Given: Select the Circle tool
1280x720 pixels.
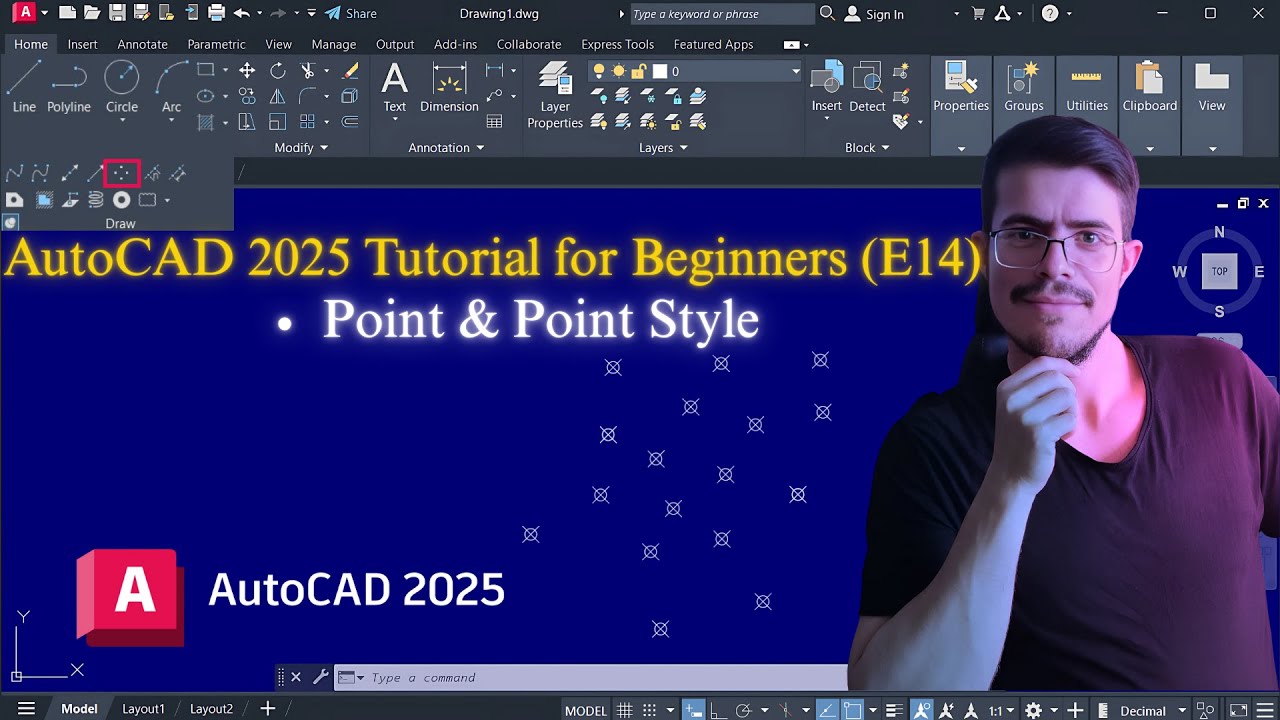Looking at the screenshot, I should pos(122,87).
